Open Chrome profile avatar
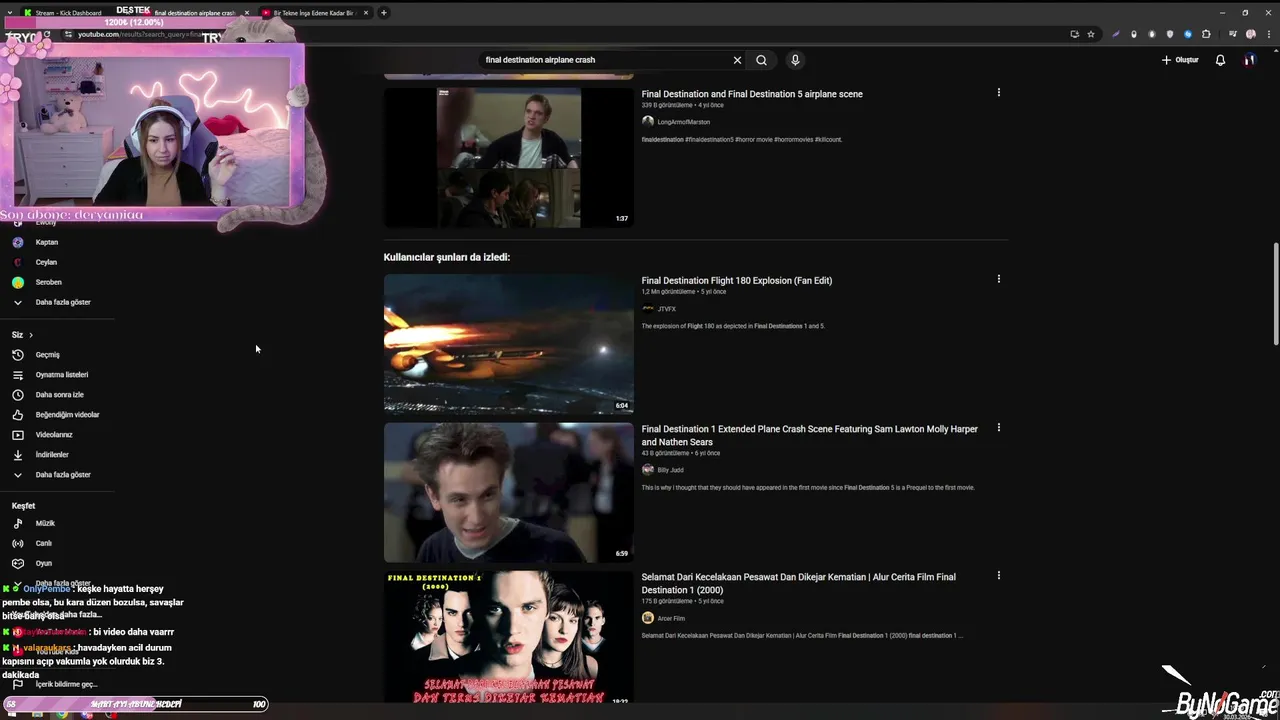Viewport: 1280px width, 720px height. [1250, 34]
